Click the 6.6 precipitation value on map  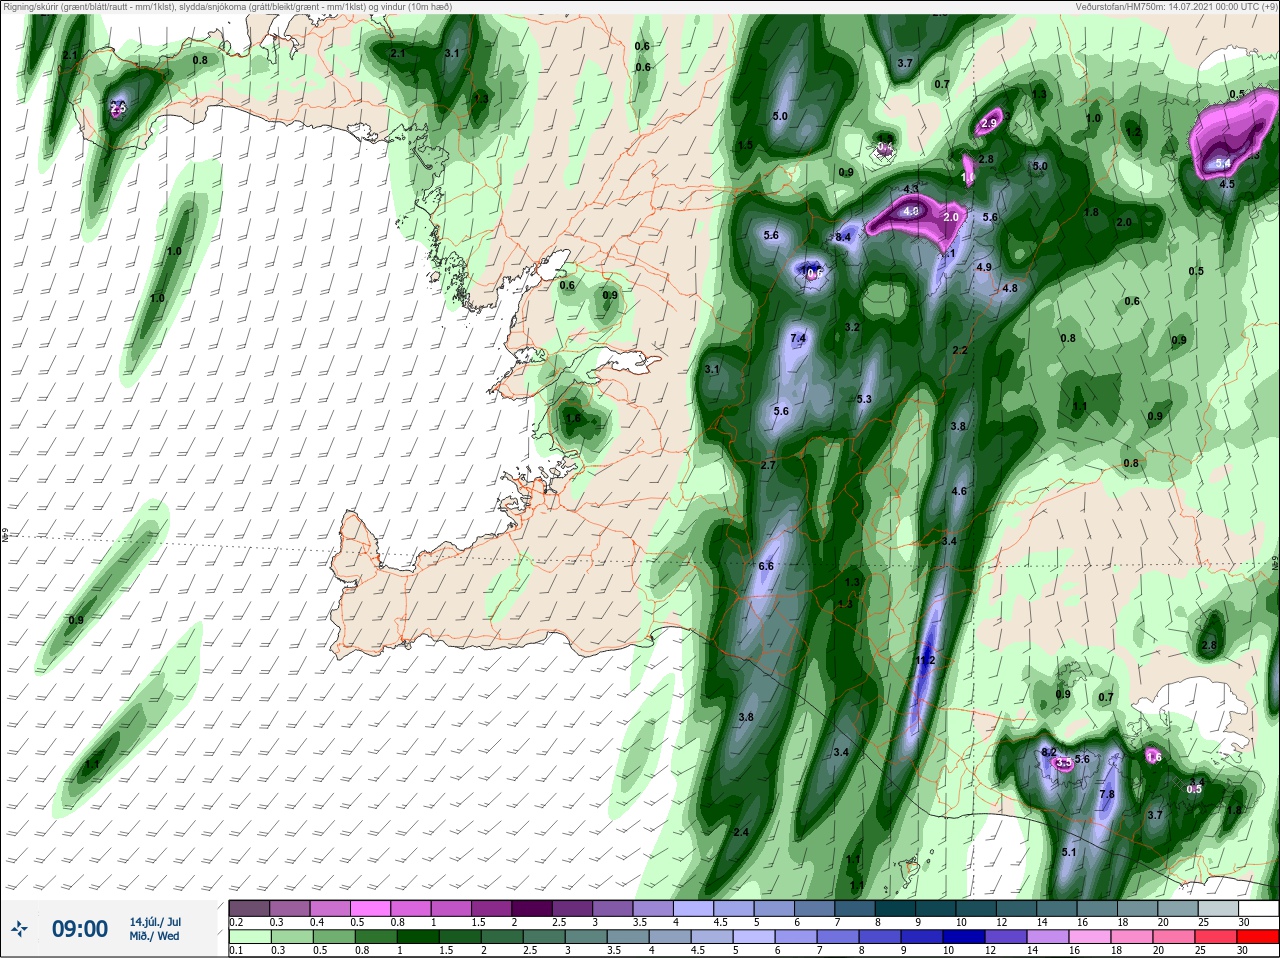tap(766, 566)
